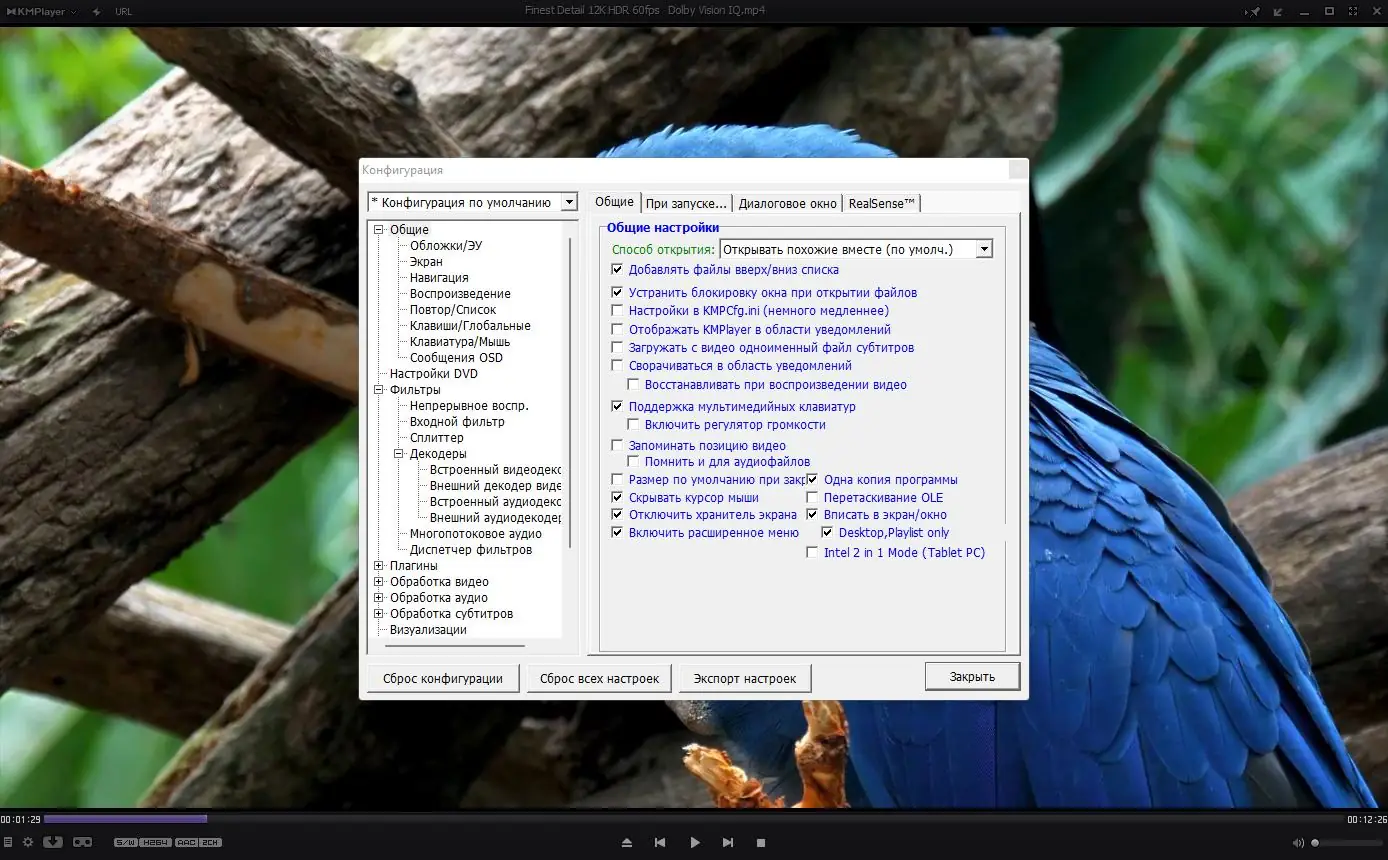The width and height of the screenshot is (1388, 860).
Task: Click the H264 codec indicator
Action: (x=155, y=842)
